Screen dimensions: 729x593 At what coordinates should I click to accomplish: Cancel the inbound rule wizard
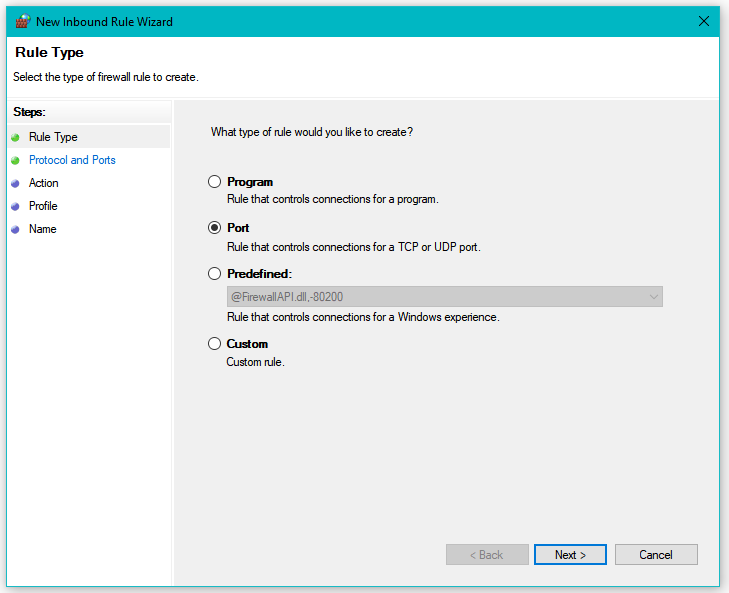[x=656, y=554]
